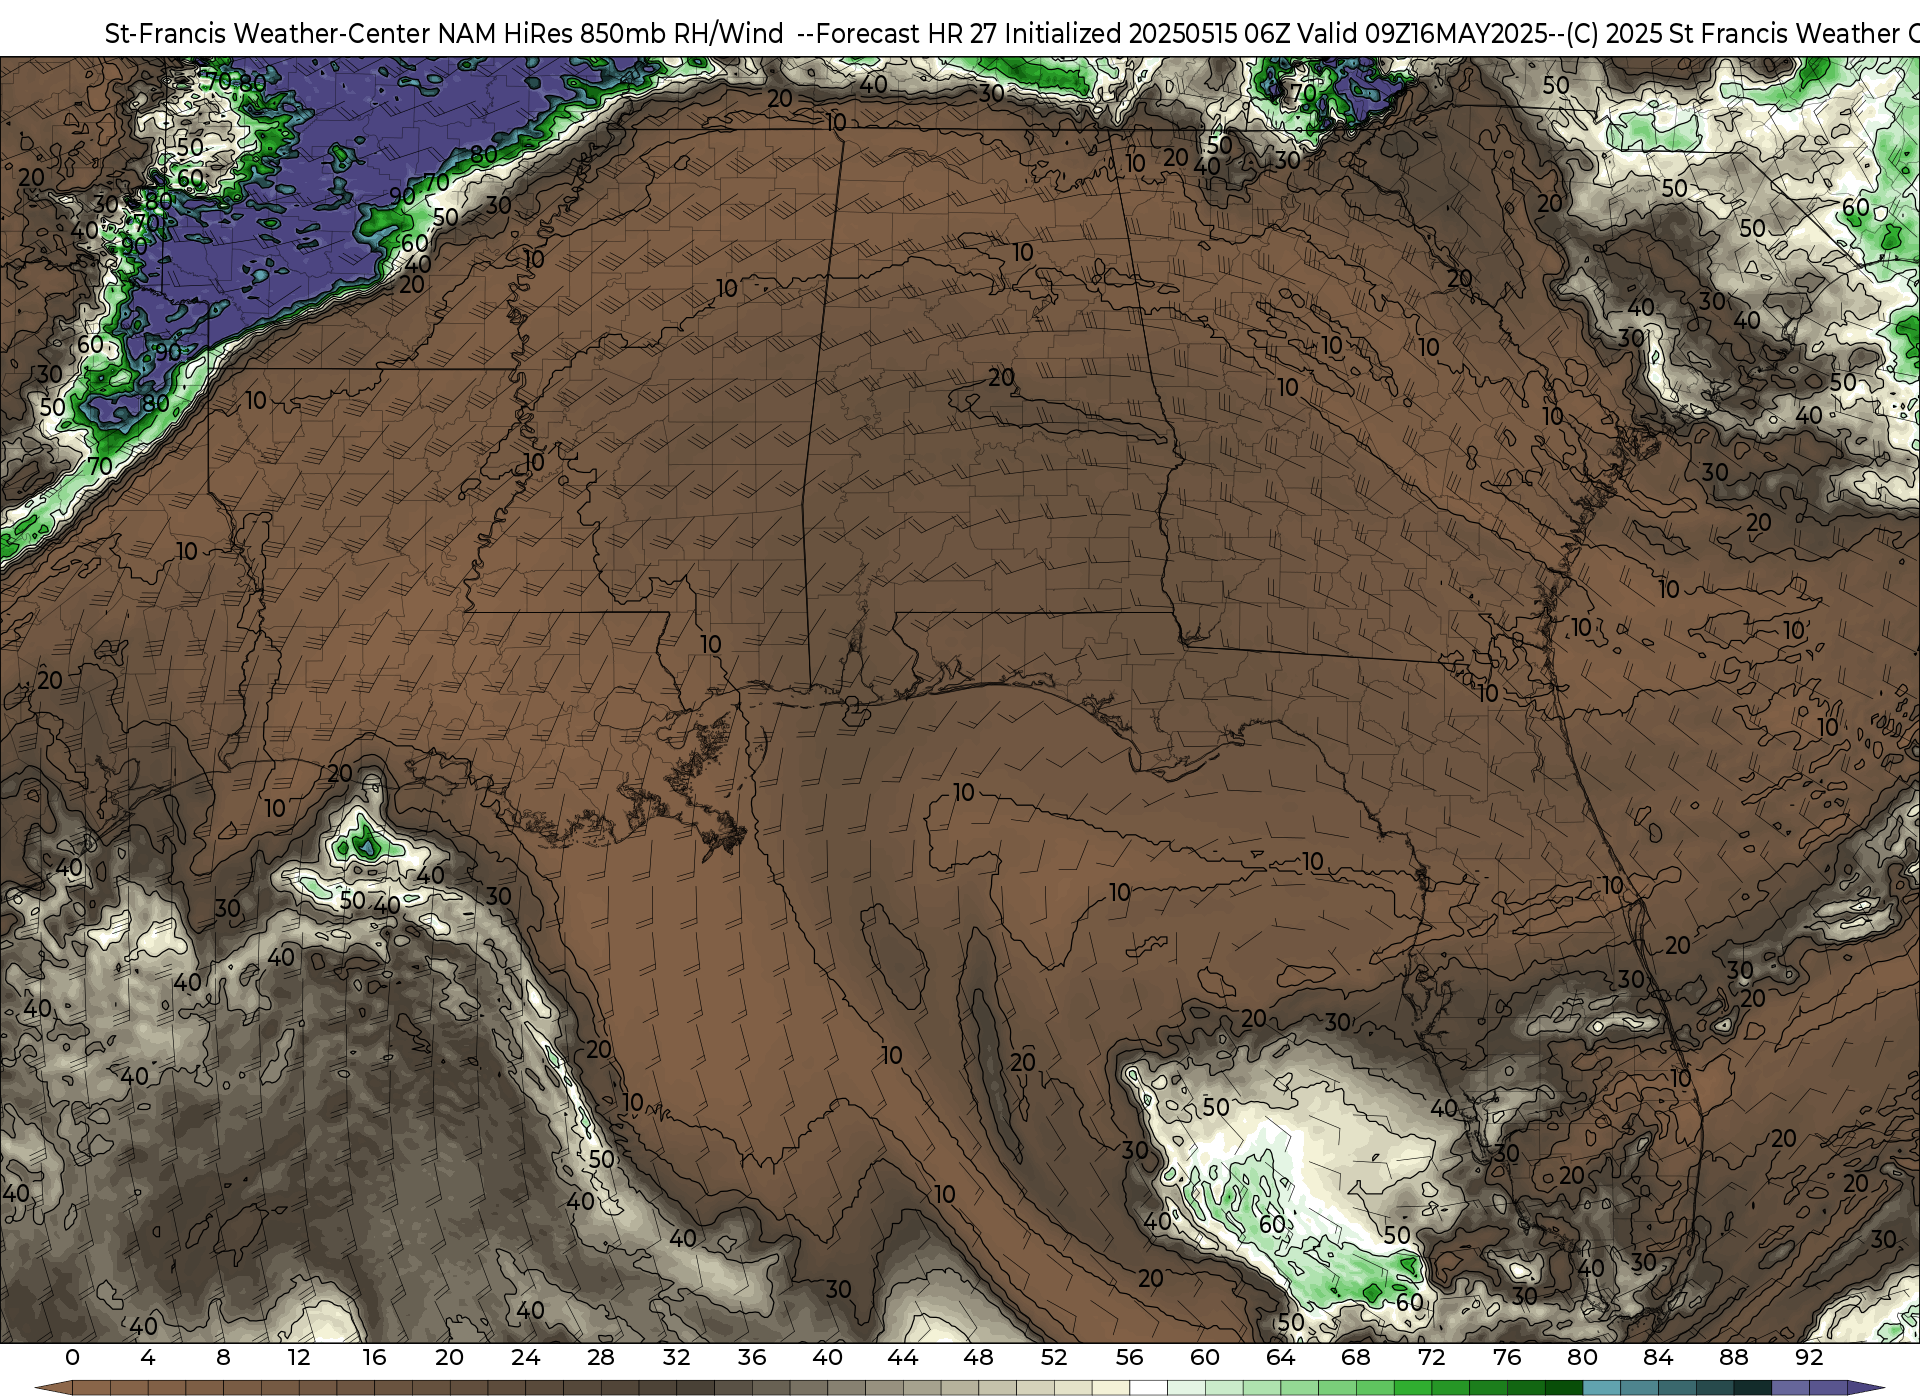
Task: Click the colorbar label '12'
Action: (x=298, y=1358)
